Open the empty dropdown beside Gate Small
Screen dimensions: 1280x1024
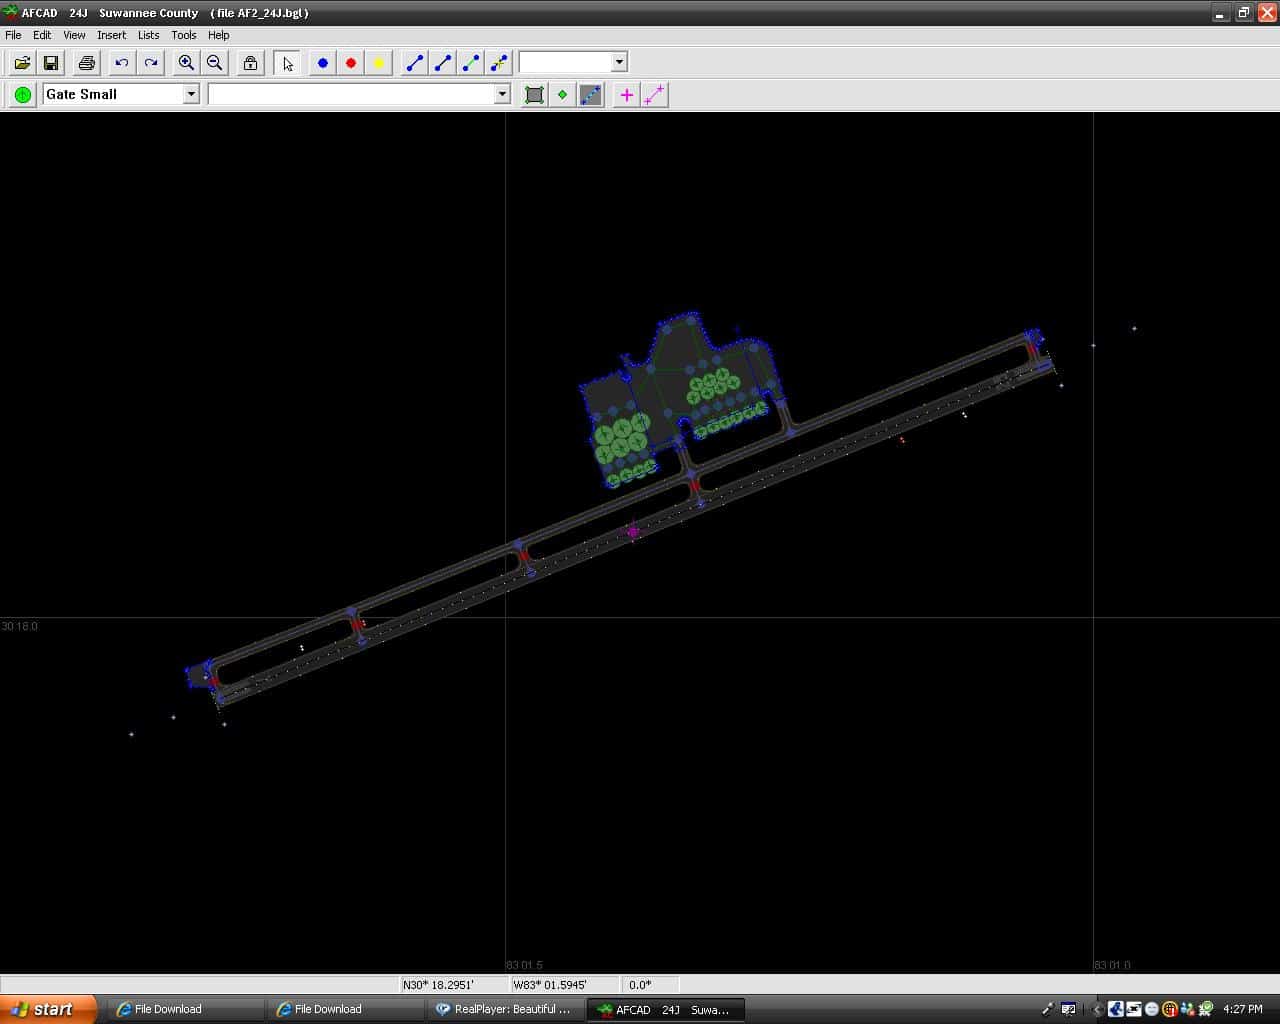502,94
